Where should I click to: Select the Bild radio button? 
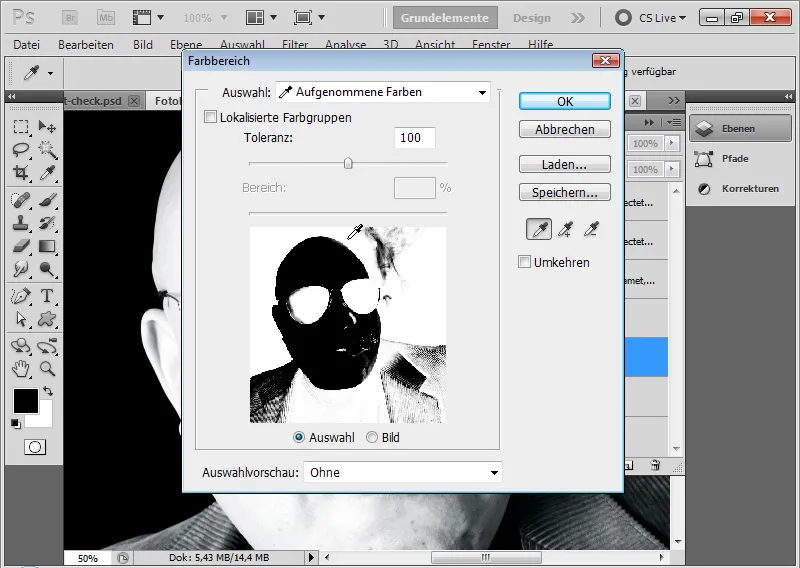click(x=372, y=437)
